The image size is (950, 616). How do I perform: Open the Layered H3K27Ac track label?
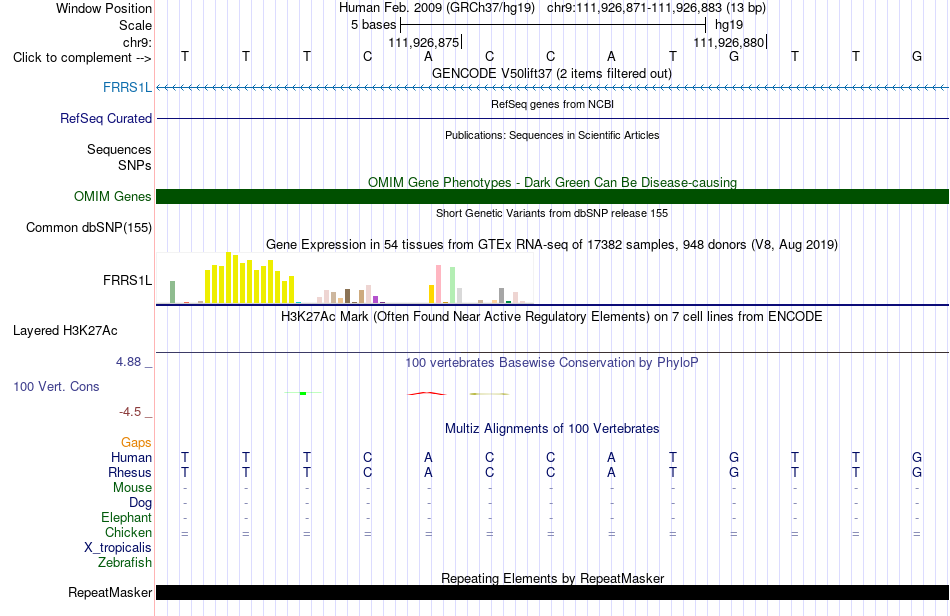tap(65, 331)
